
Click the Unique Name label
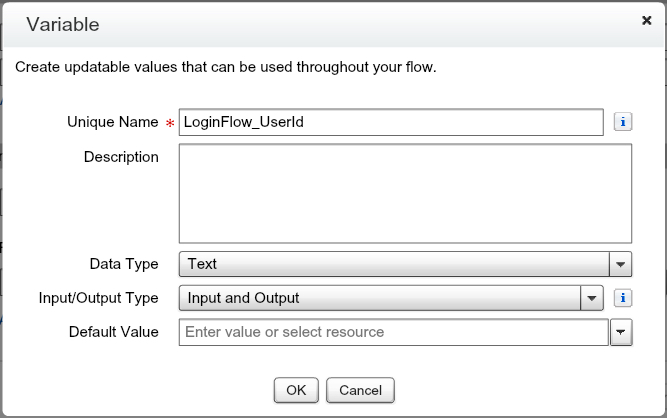click(112, 122)
